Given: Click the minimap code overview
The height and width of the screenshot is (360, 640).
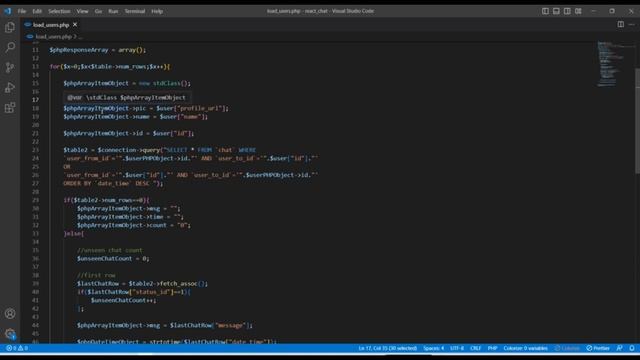Looking at the screenshot, I should (612, 63).
